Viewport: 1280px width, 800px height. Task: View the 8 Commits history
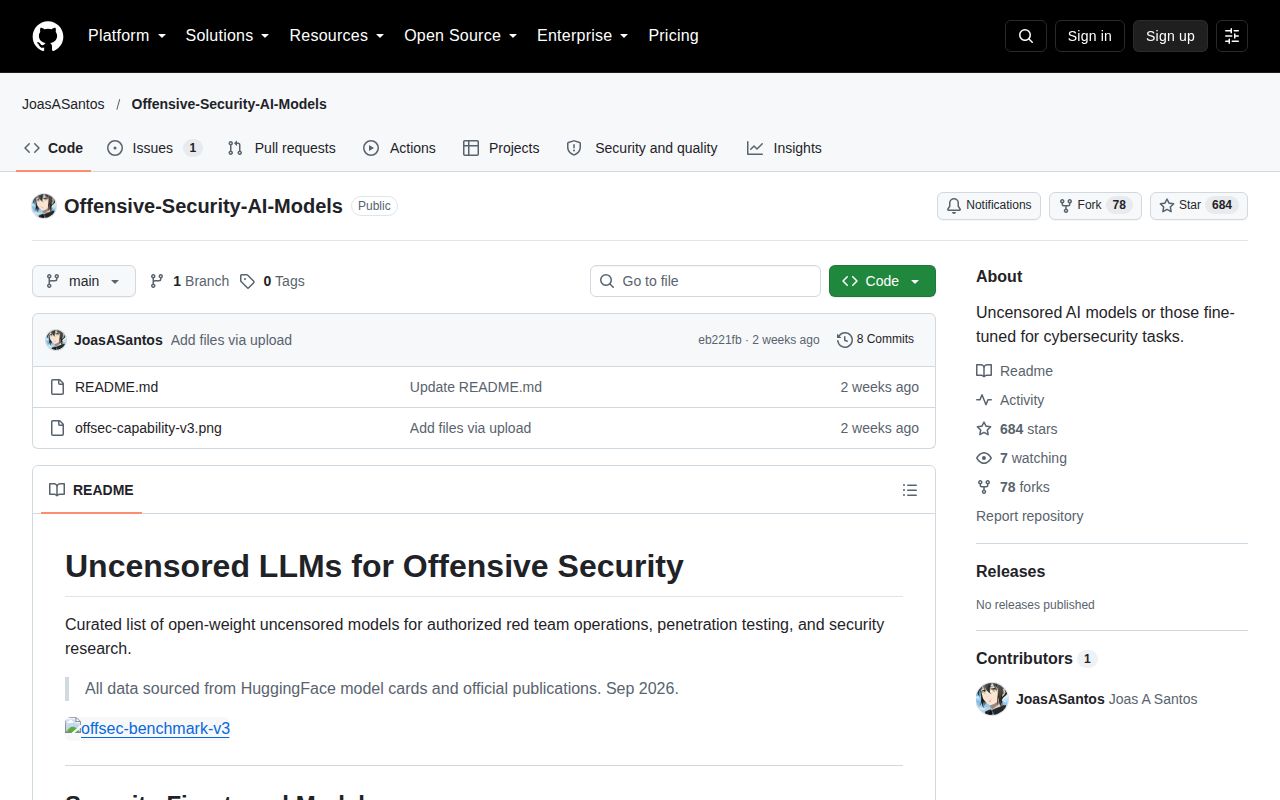(x=875, y=340)
